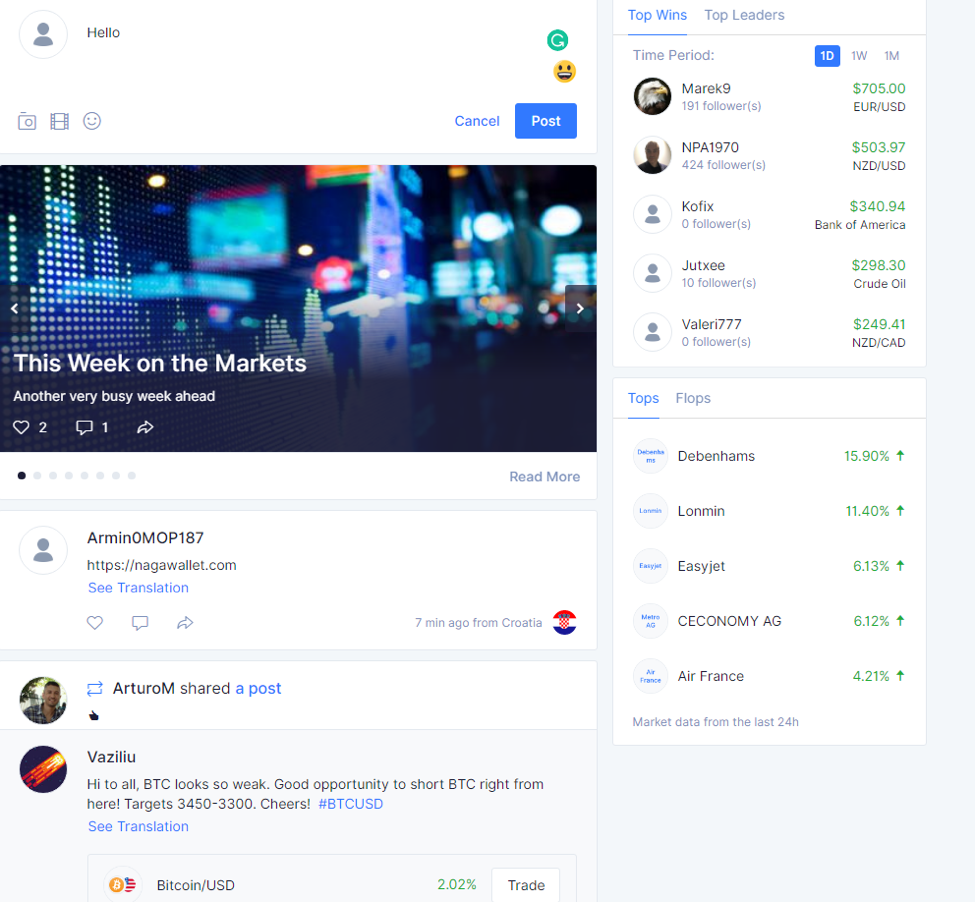
Task: Go to previous carousel slide
Action: [x=14, y=308]
